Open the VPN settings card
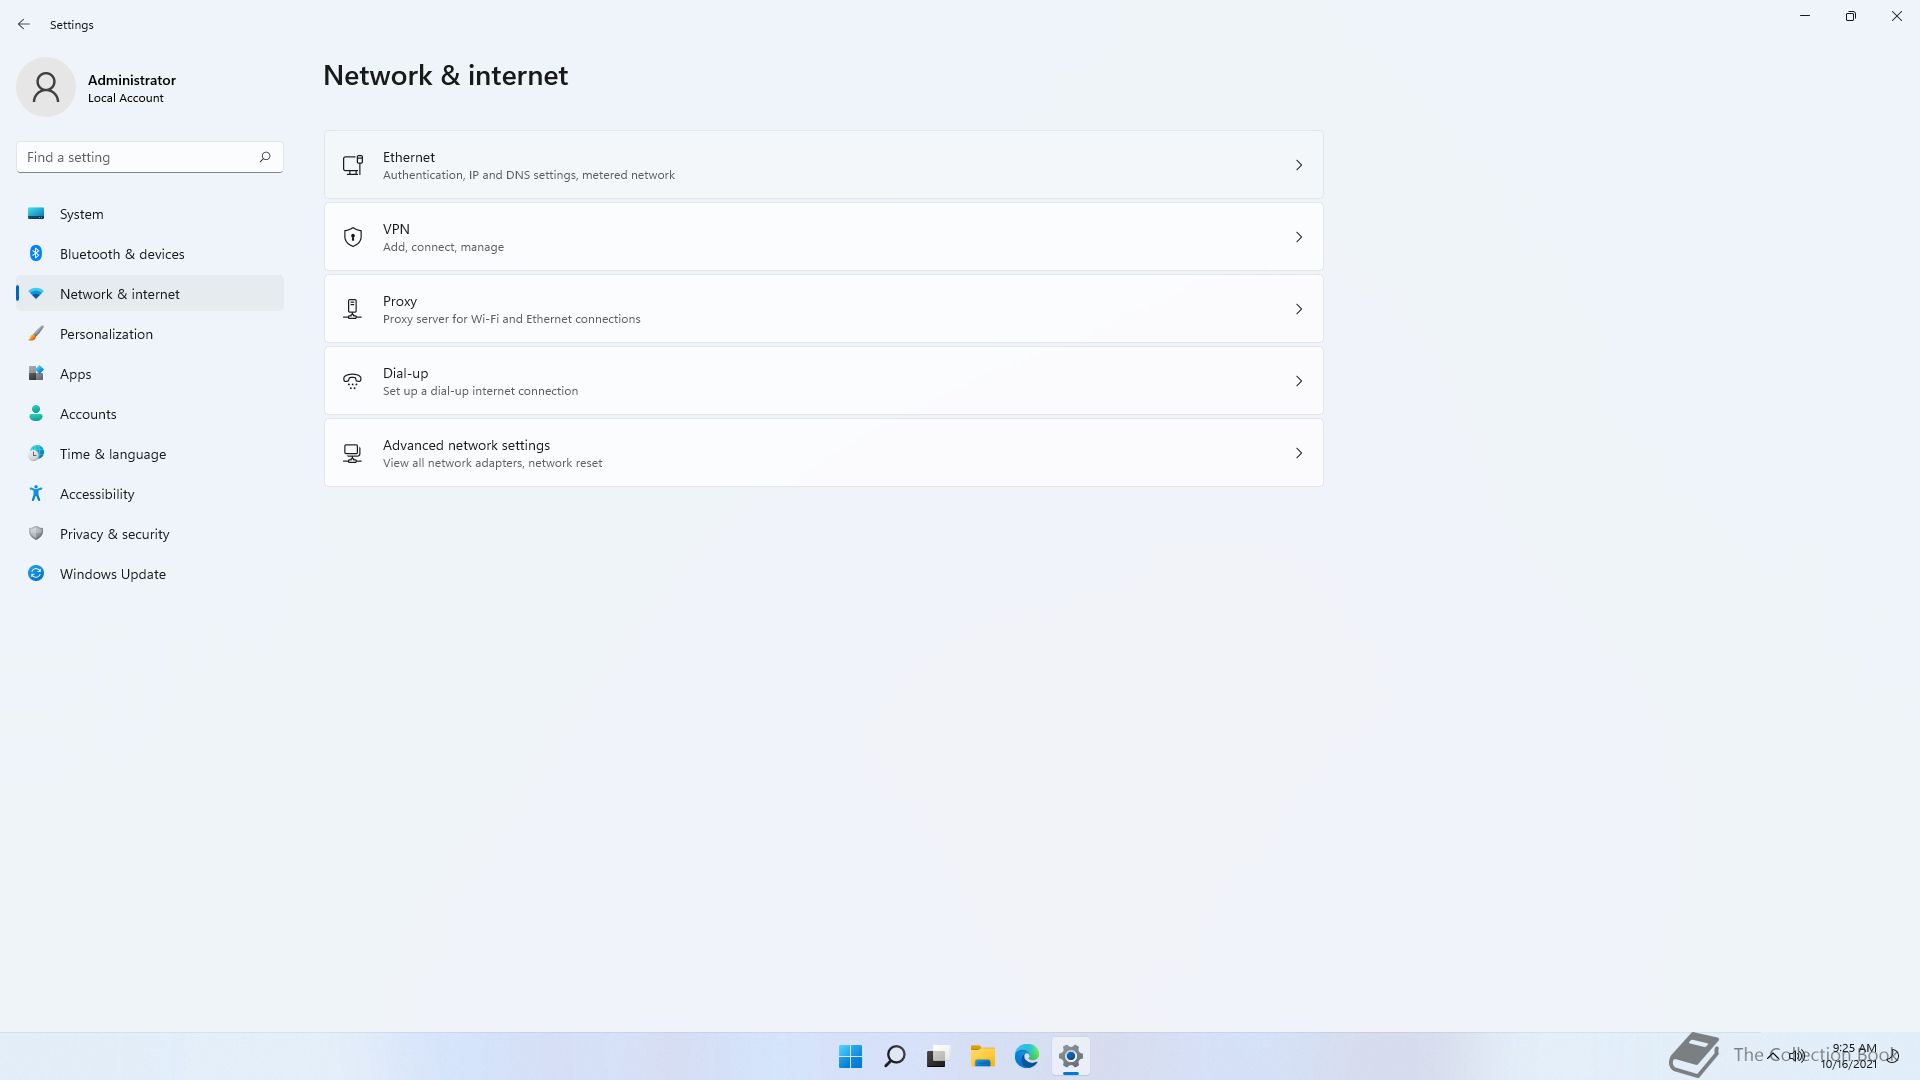The width and height of the screenshot is (1920, 1080). 823,237
